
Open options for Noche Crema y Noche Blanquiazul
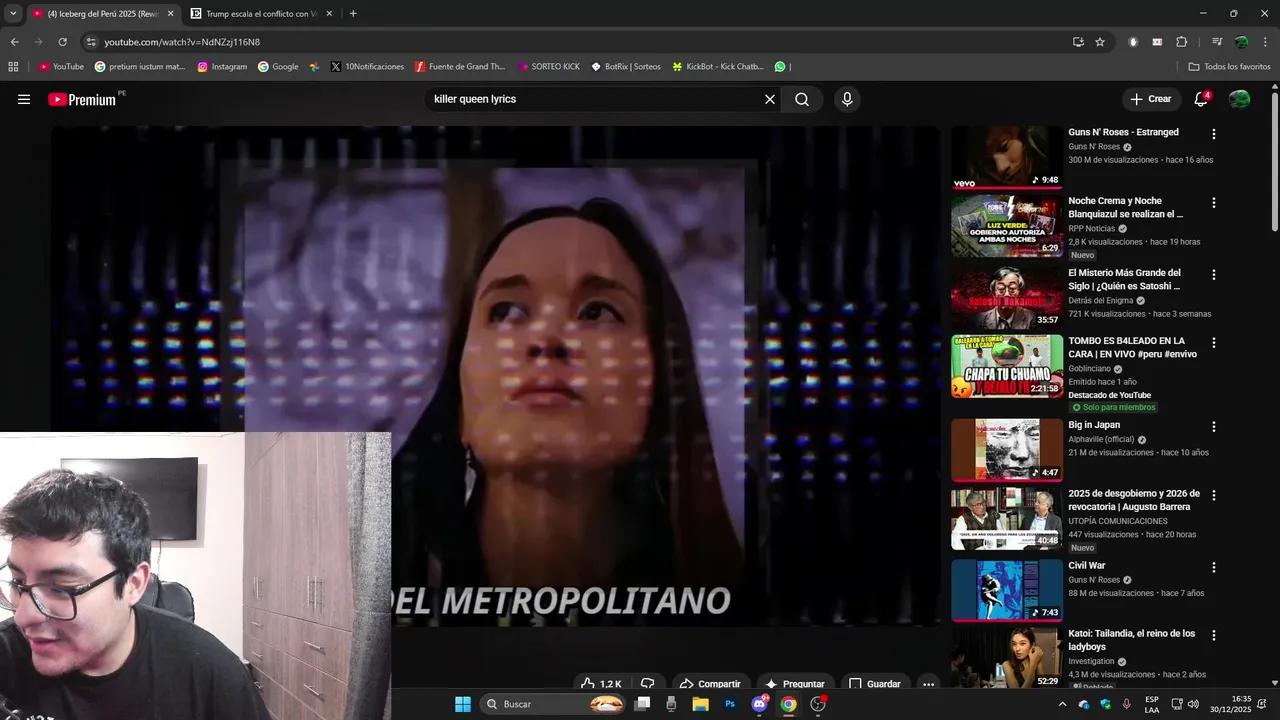pos(1214,202)
